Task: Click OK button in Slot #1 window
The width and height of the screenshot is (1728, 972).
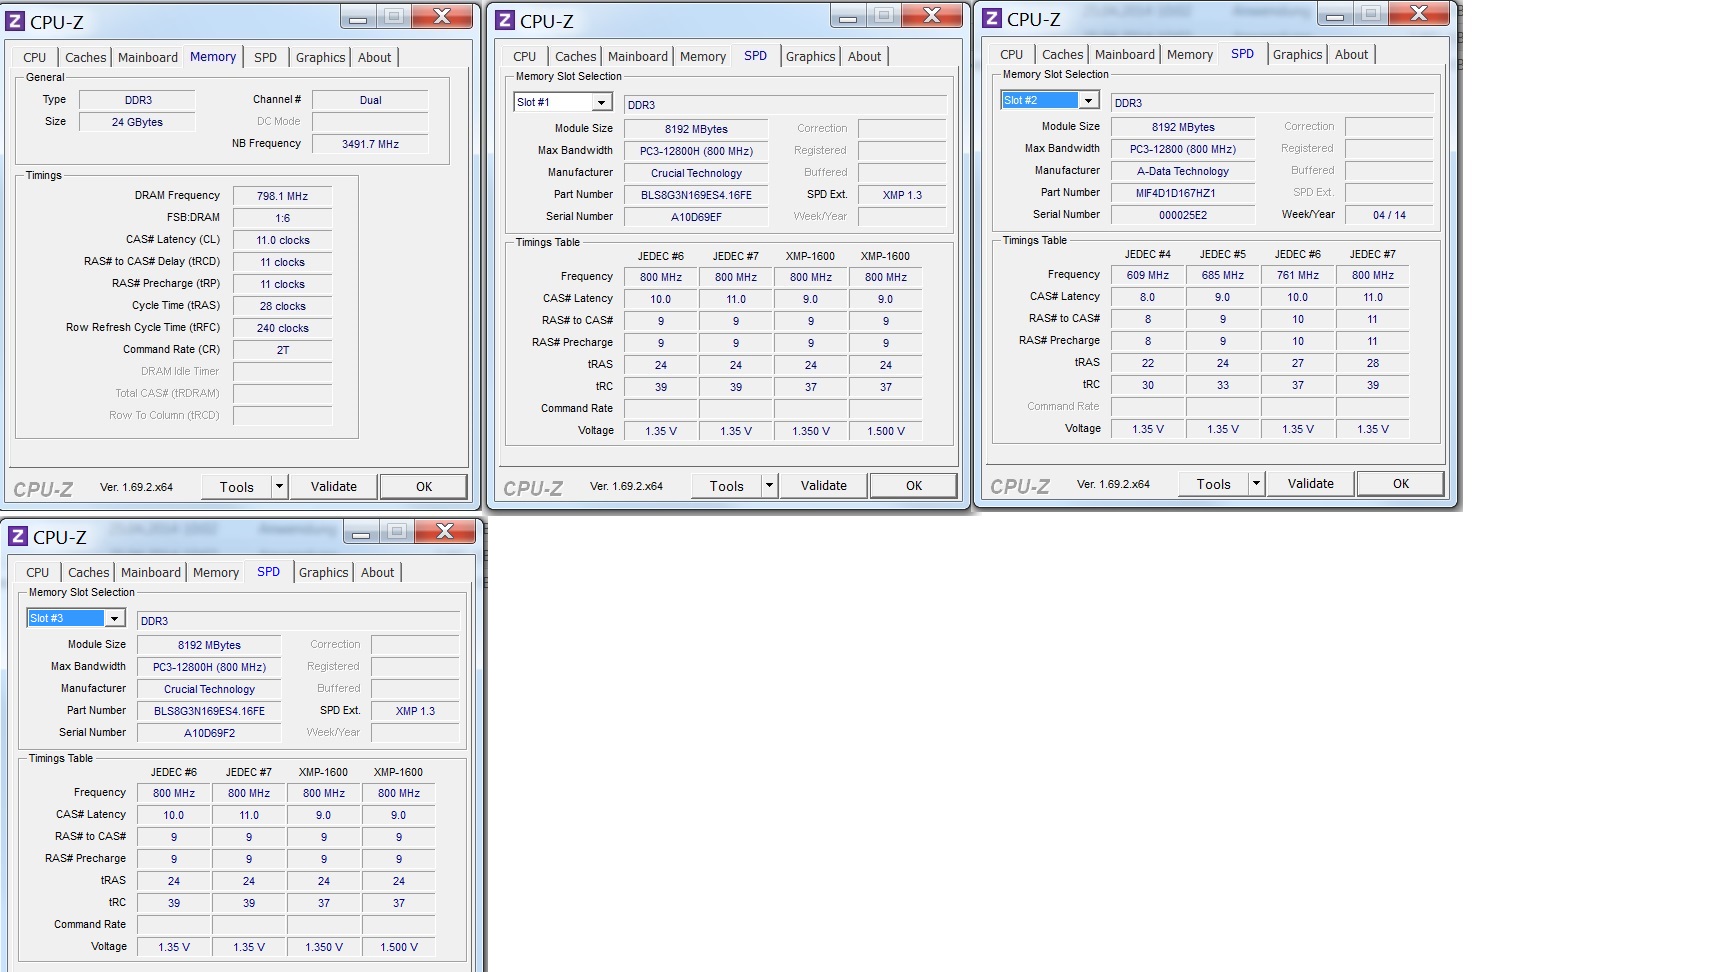Action: tap(914, 485)
